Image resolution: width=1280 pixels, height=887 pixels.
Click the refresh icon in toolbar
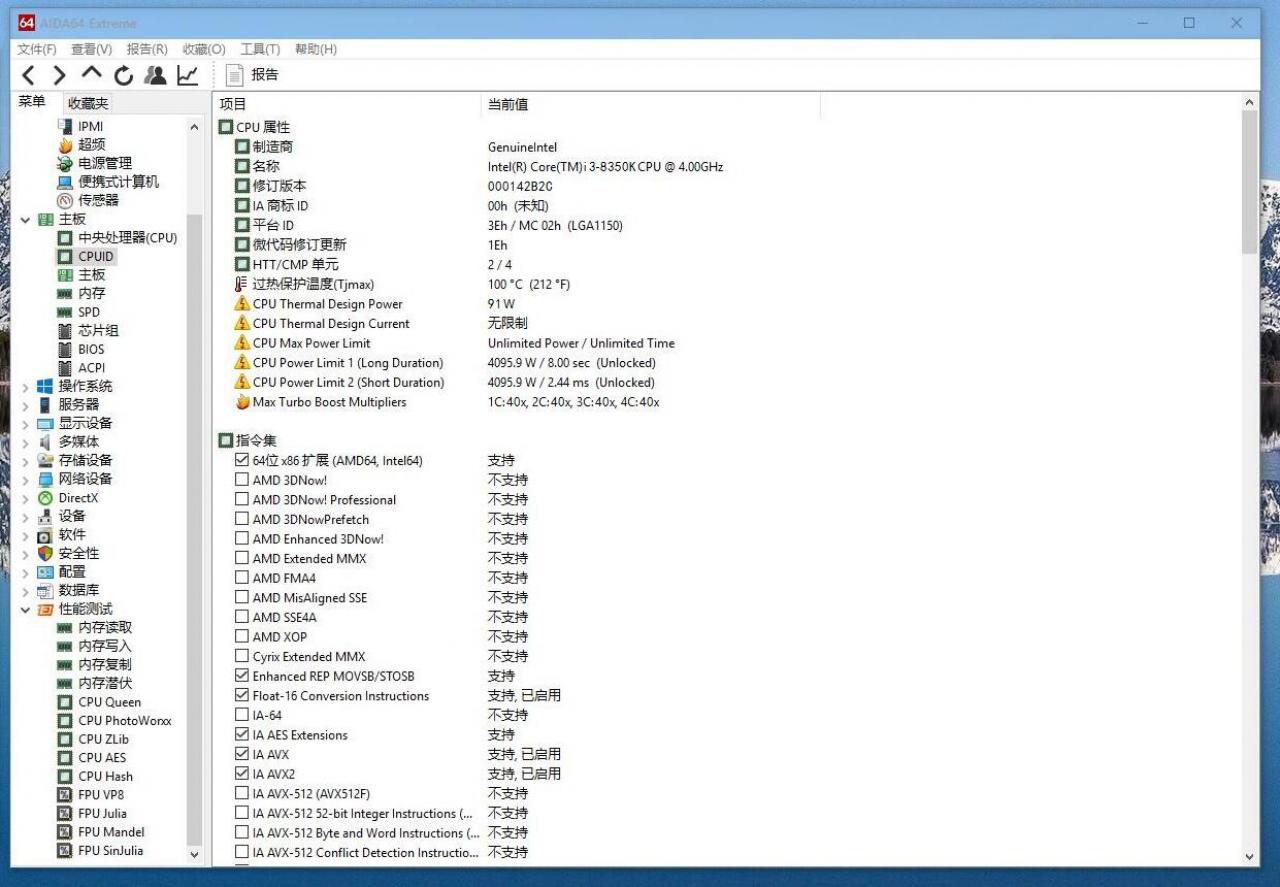click(124, 75)
